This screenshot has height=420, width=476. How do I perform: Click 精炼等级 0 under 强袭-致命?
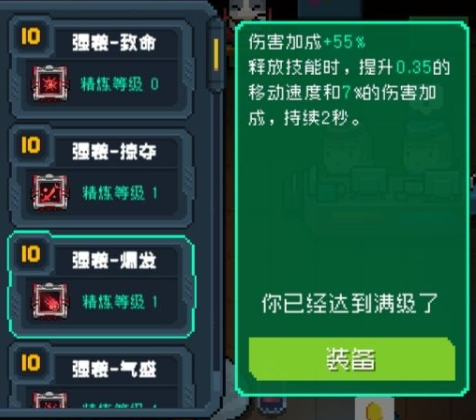[119, 84]
